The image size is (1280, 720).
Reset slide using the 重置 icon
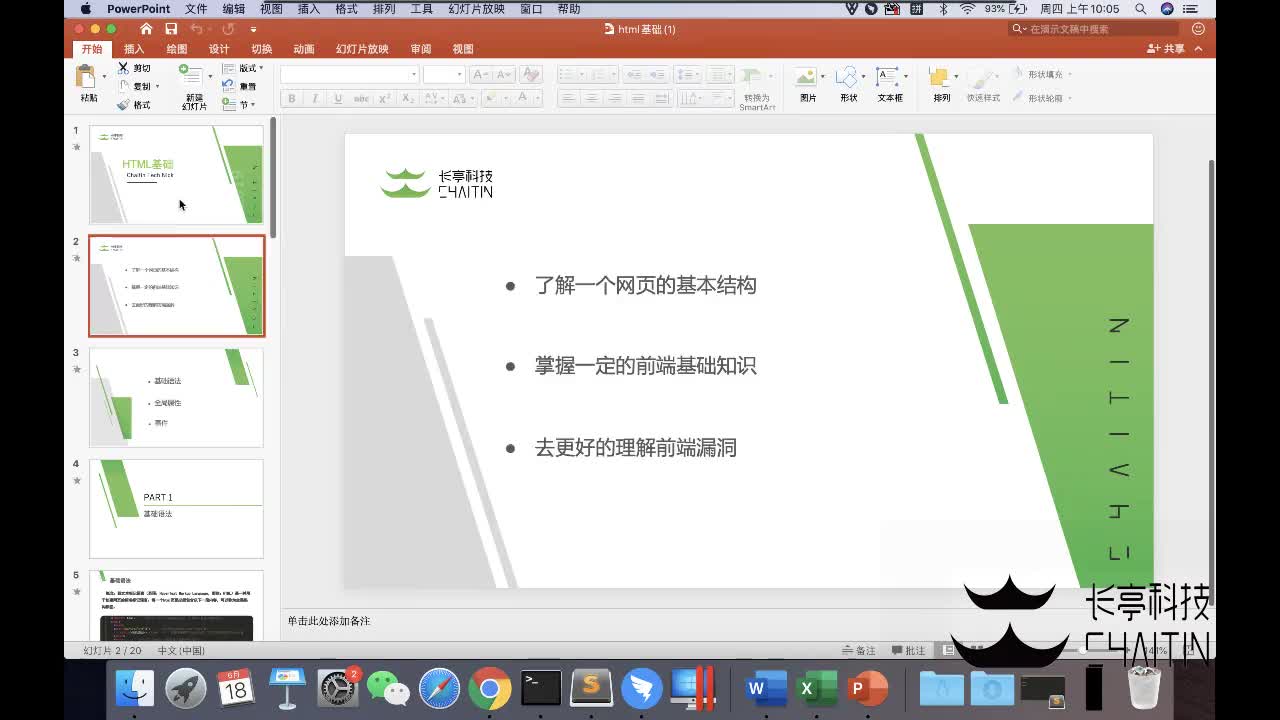pyautogui.click(x=240, y=86)
